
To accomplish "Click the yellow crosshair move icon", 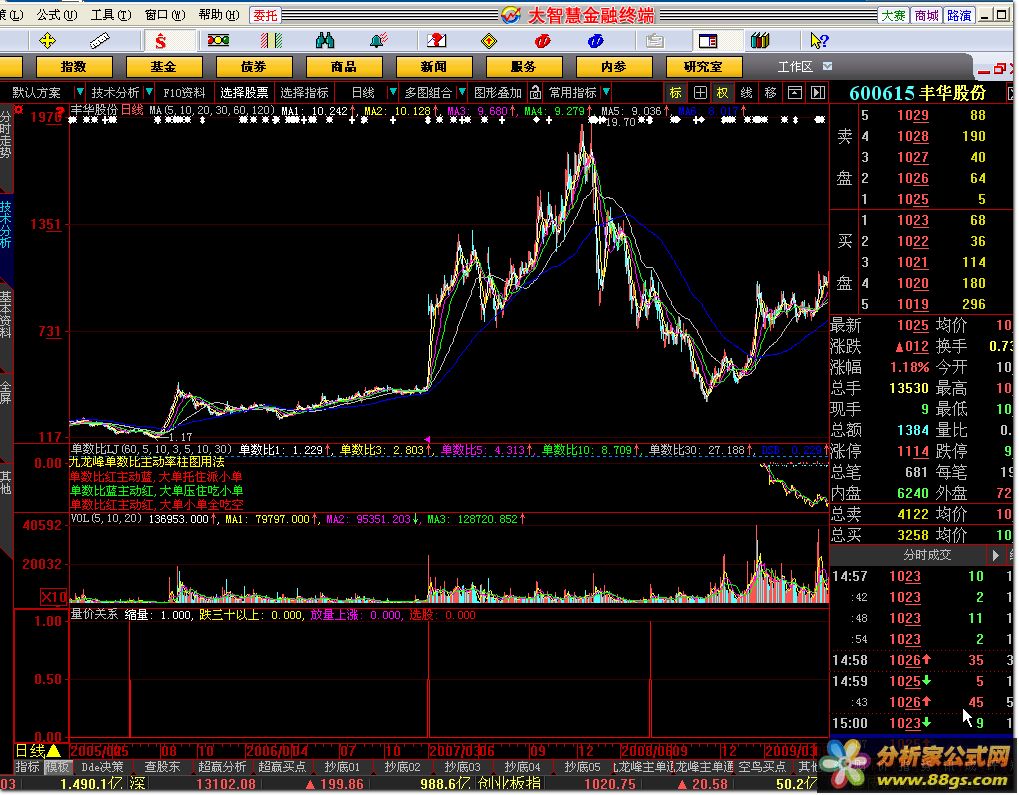I will coord(47,41).
